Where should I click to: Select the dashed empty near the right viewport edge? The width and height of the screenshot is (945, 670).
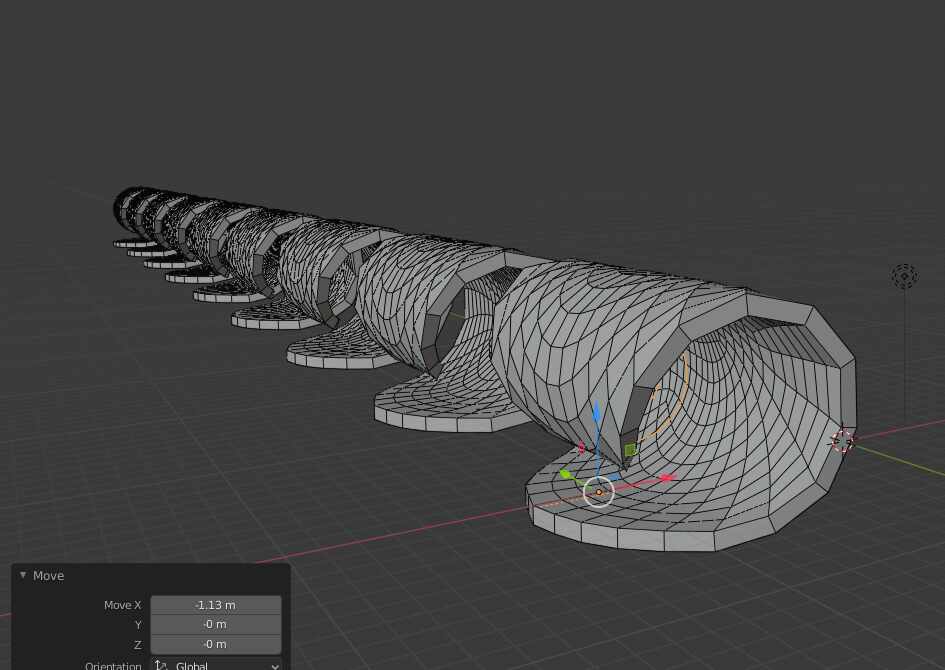843,440
